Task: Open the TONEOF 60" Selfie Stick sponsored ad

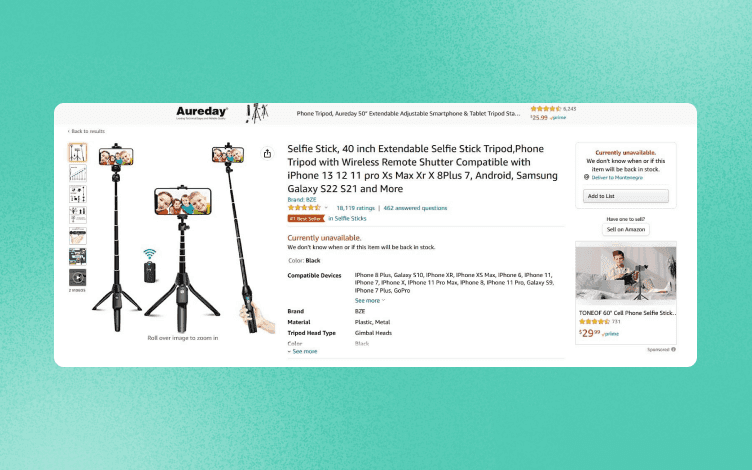Action: 625,293
